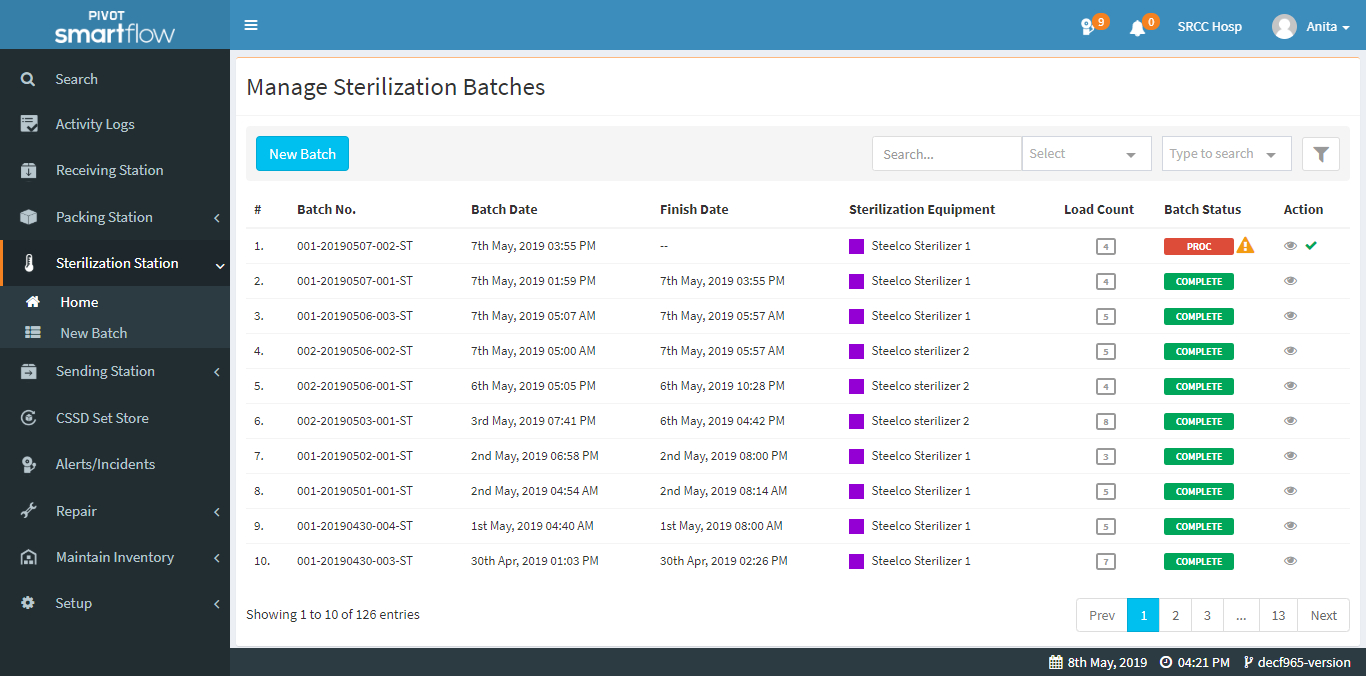Image resolution: width=1366 pixels, height=676 pixels.
Task: Click the New Batch list icon in submenu
Action: (x=33, y=333)
